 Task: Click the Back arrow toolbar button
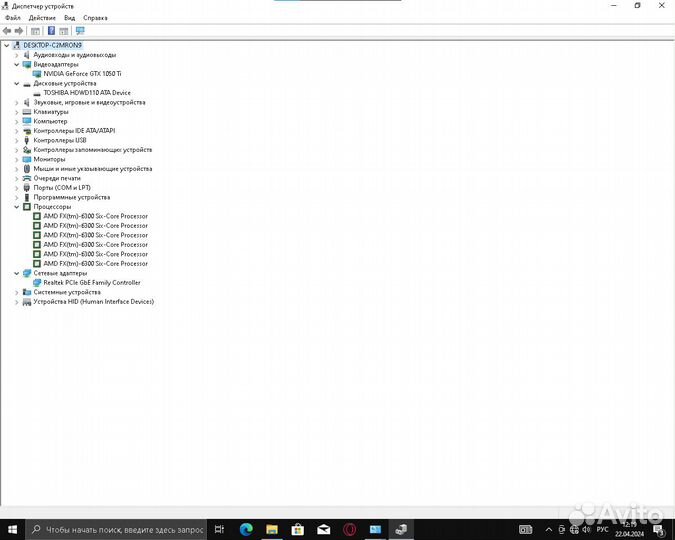7,31
